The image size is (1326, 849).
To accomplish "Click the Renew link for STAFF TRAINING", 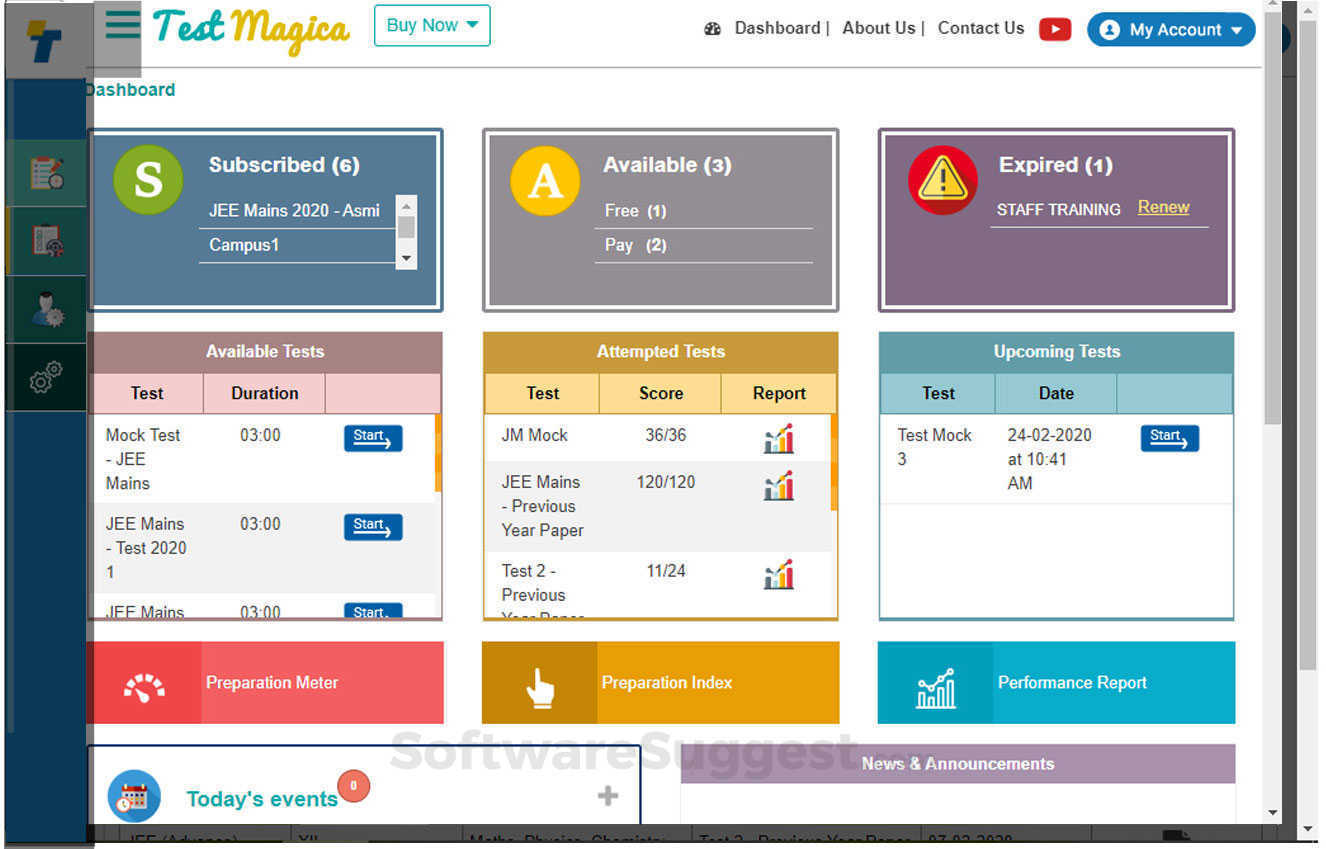I will (1163, 207).
